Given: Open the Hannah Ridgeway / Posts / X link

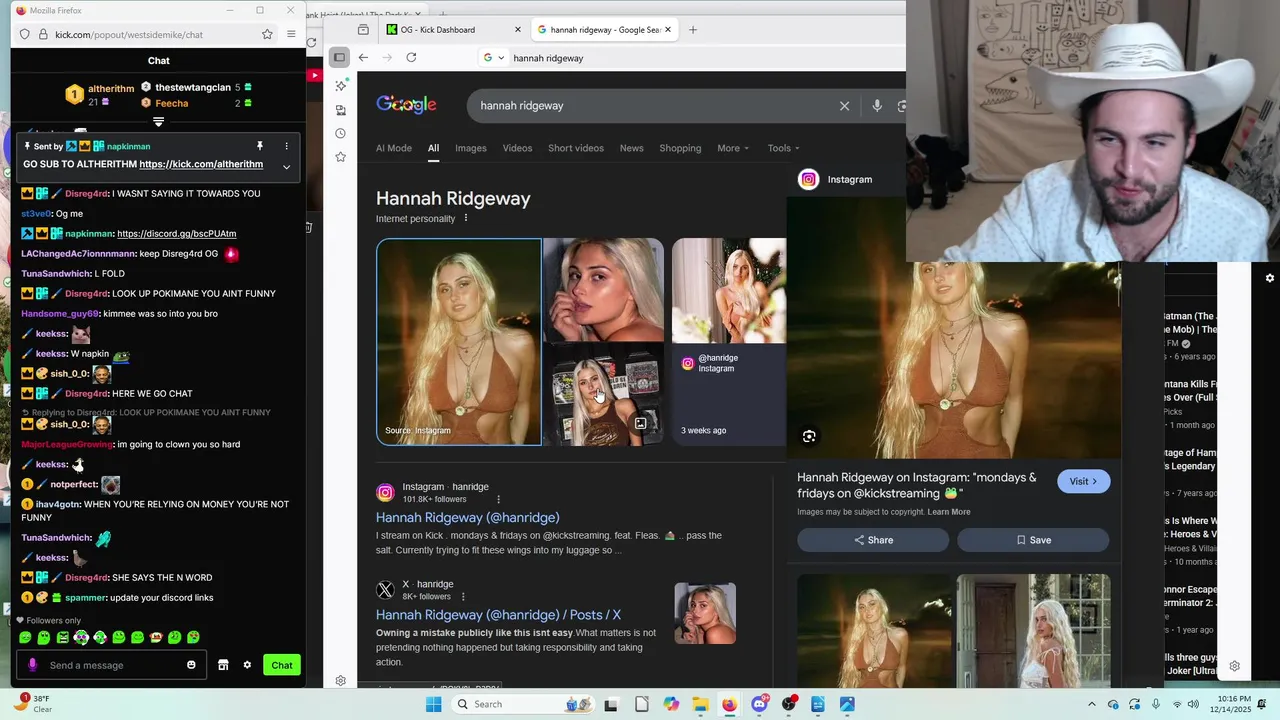Looking at the screenshot, I should pyautogui.click(x=498, y=615).
